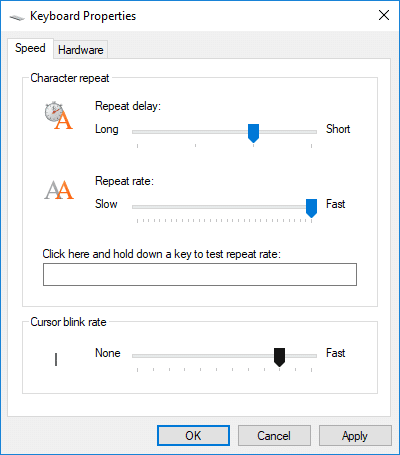This screenshot has width=400, height=455.
Task: Select the Speed tab
Action: [30, 48]
